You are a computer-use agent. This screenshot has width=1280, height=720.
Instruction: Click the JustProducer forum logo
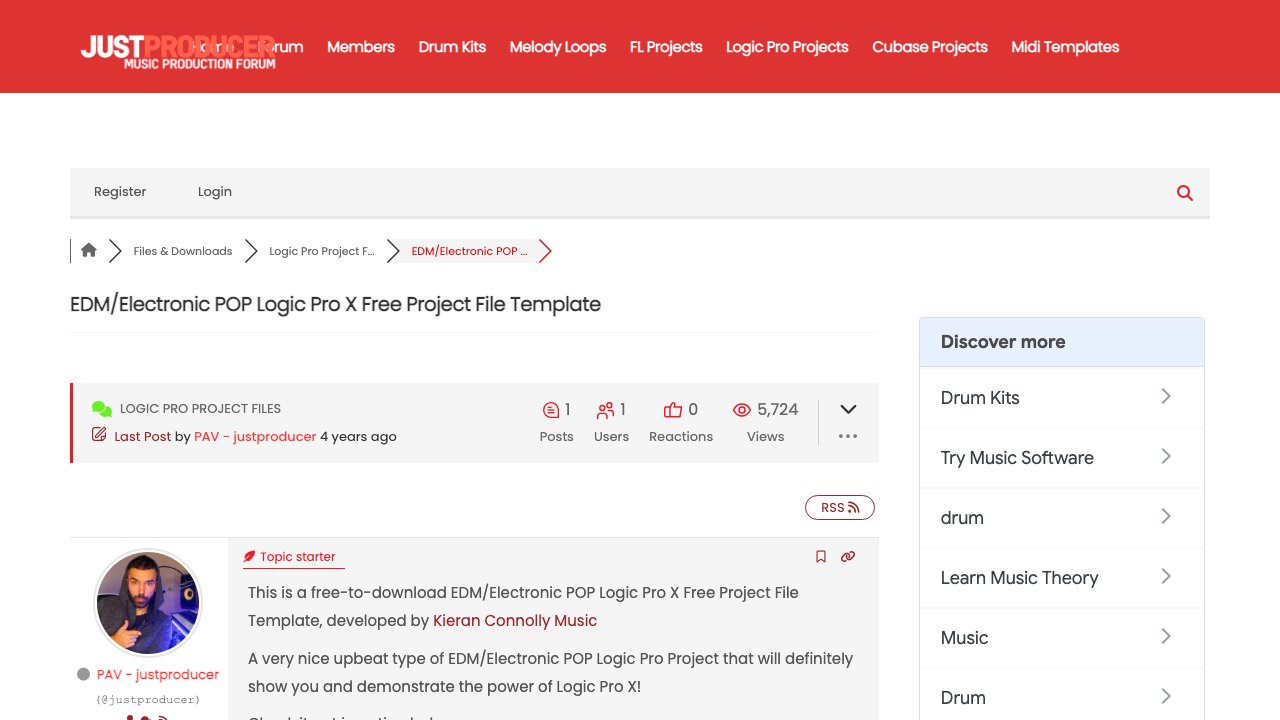(x=178, y=52)
